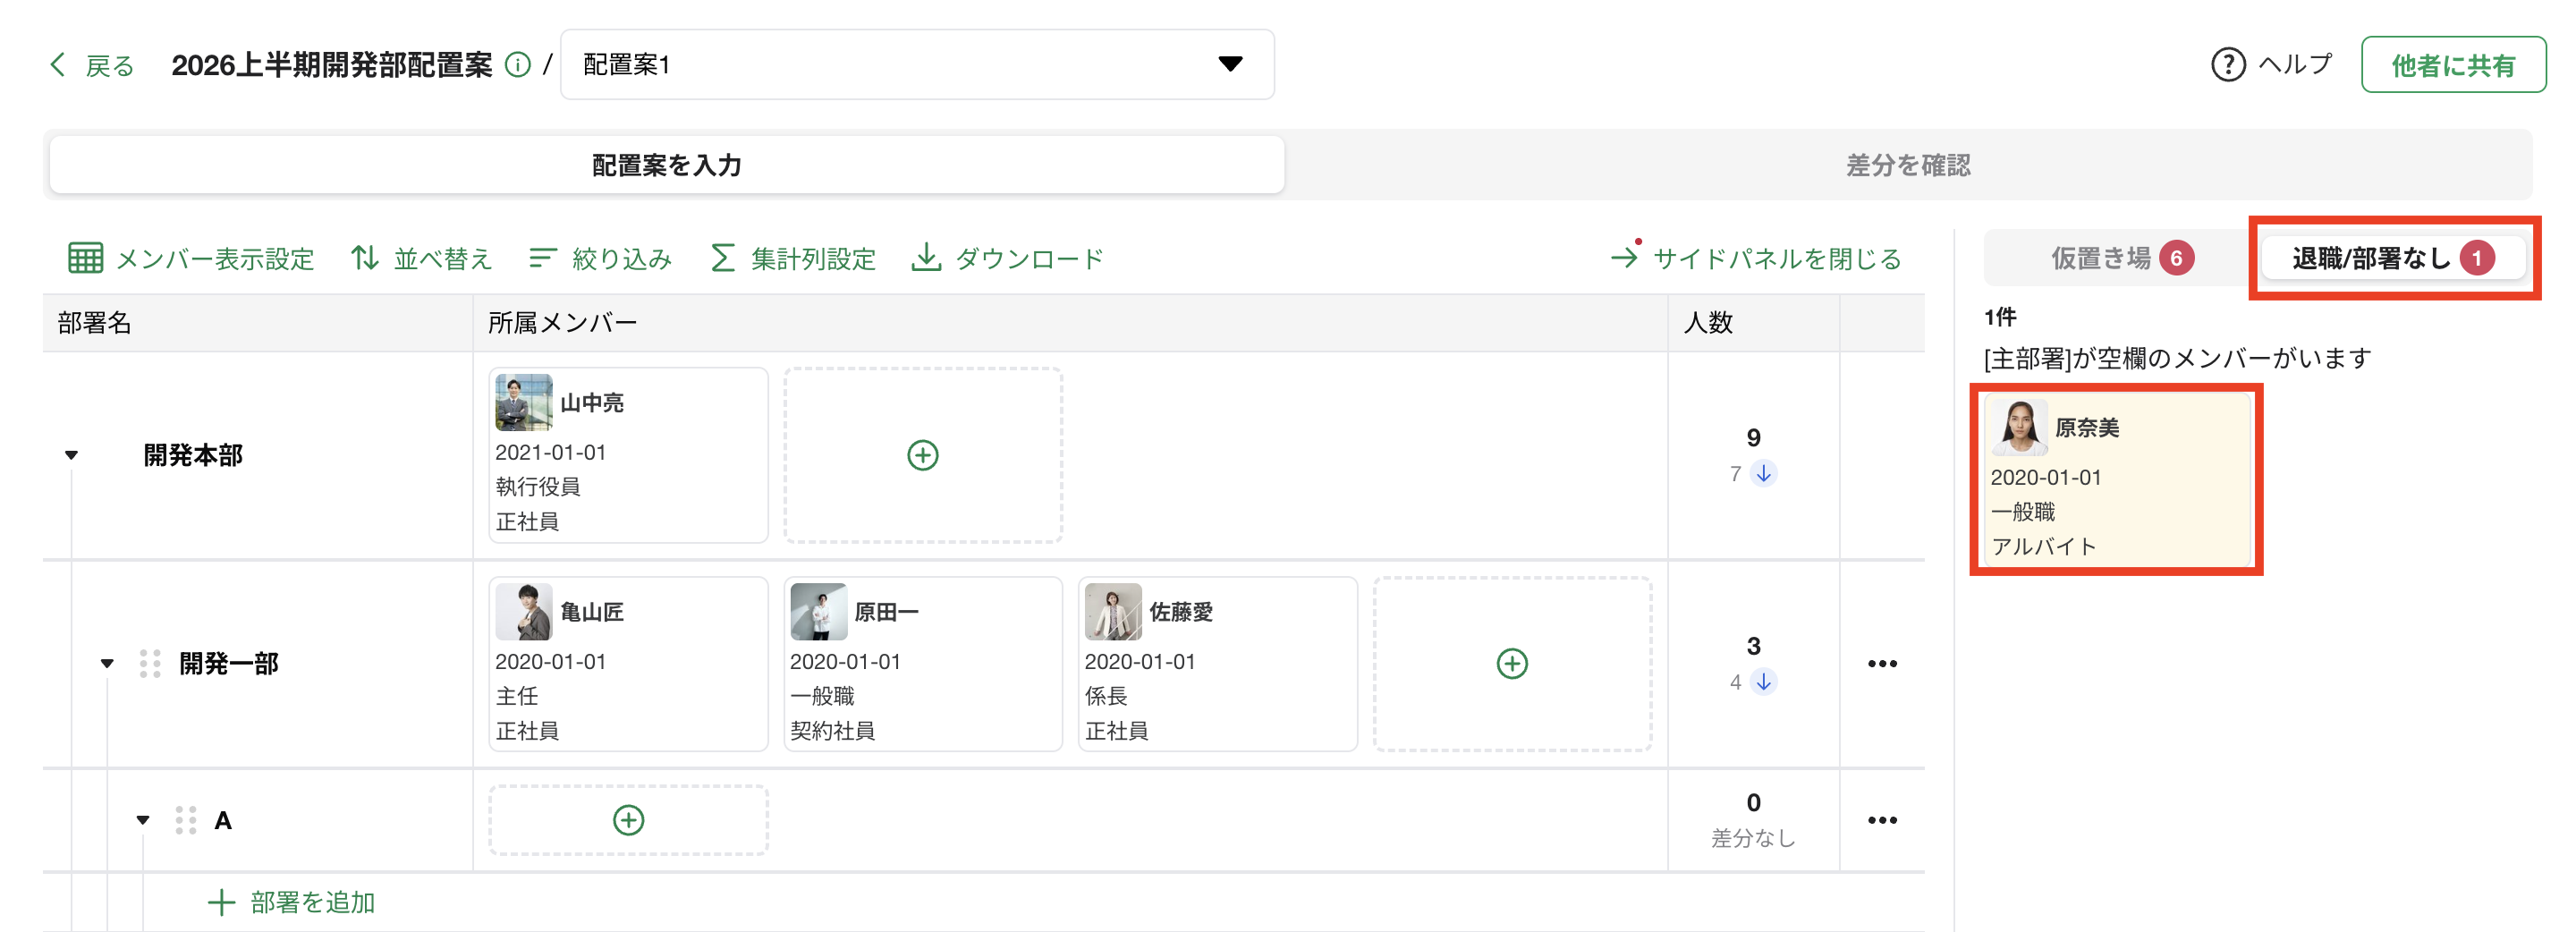Viewport: 2576px width, 932px height.
Task: Open 集計列設定 sigma settings
Action: tap(792, 258)
